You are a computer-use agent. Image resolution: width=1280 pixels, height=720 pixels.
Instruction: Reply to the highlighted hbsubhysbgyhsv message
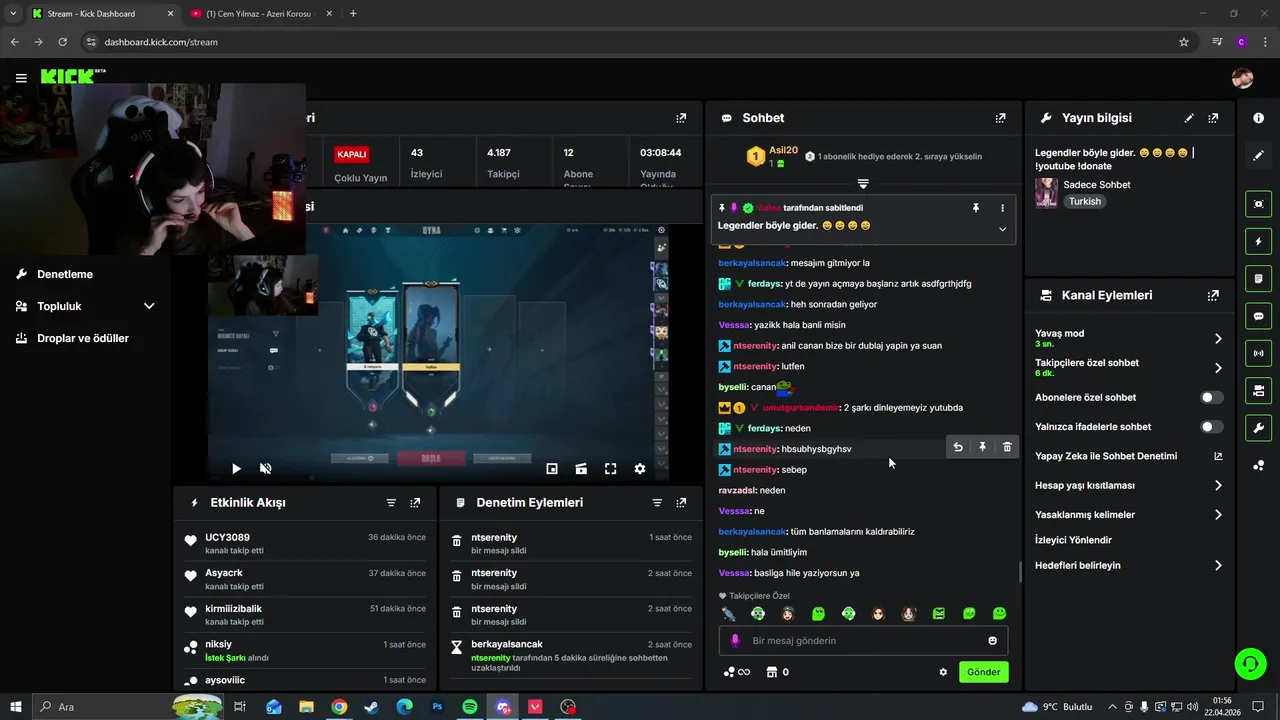(x=958, y=447)
